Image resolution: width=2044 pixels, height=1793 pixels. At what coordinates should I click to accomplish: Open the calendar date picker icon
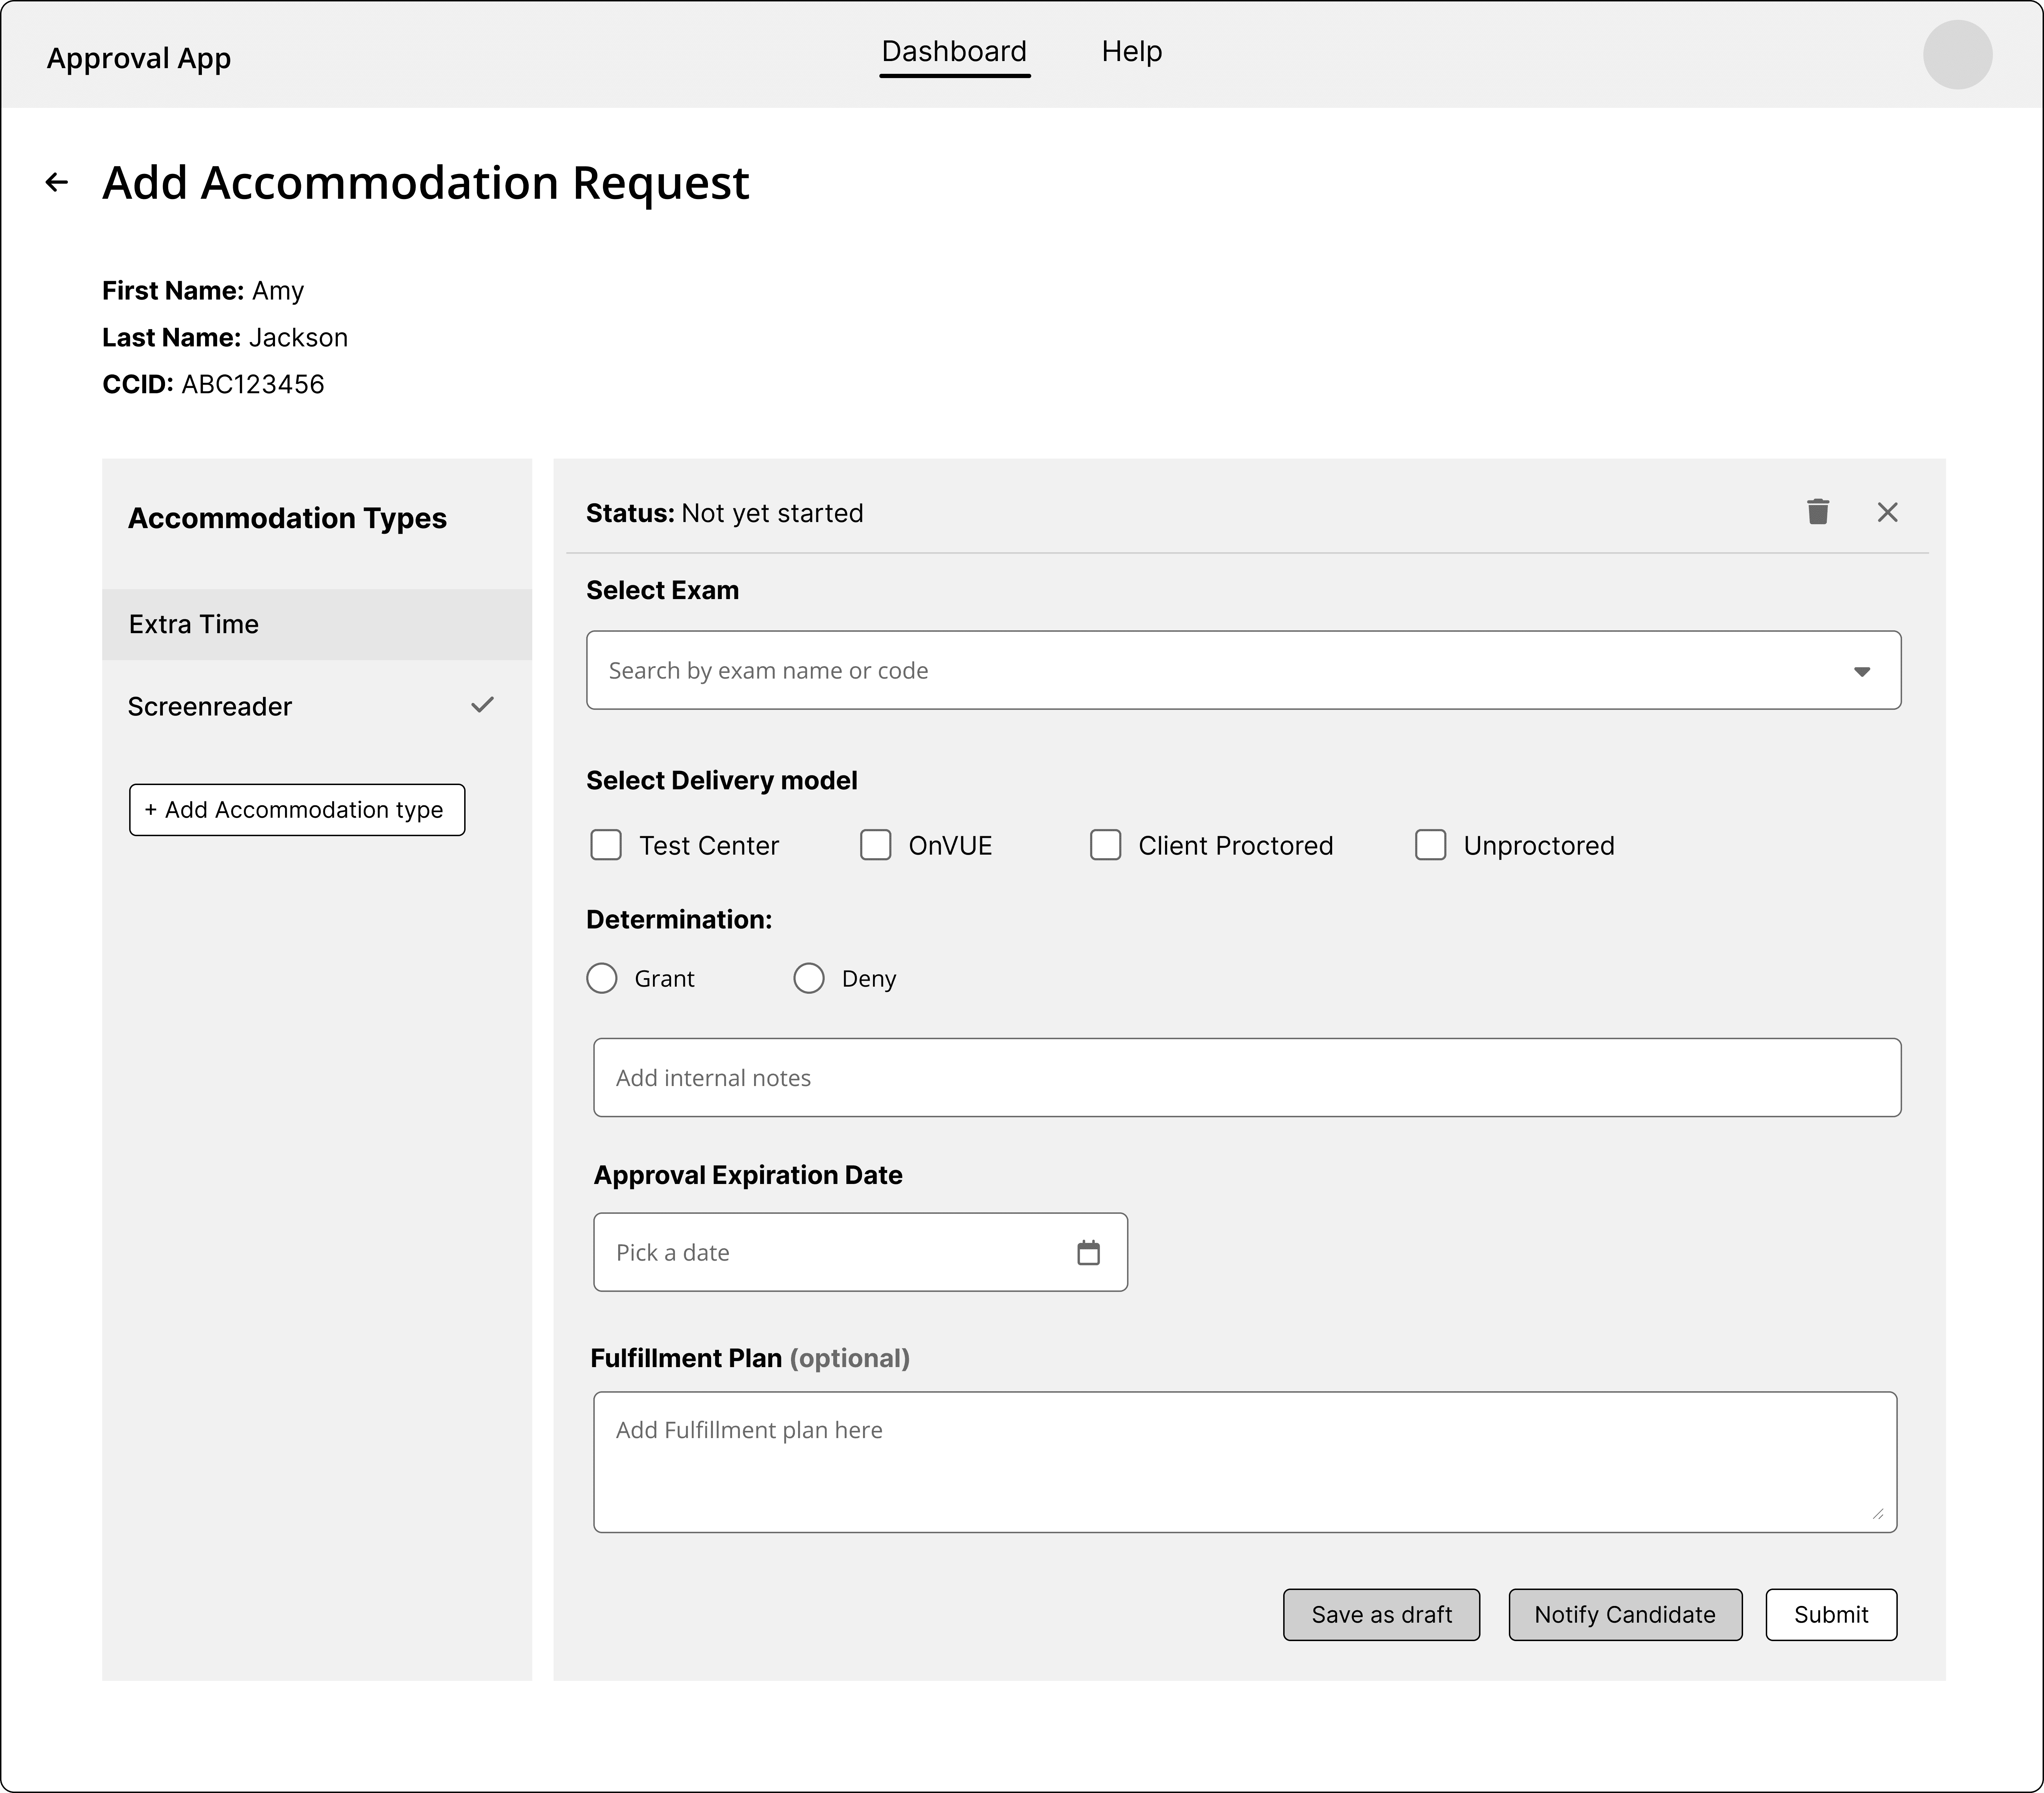pos(1088,1252)
